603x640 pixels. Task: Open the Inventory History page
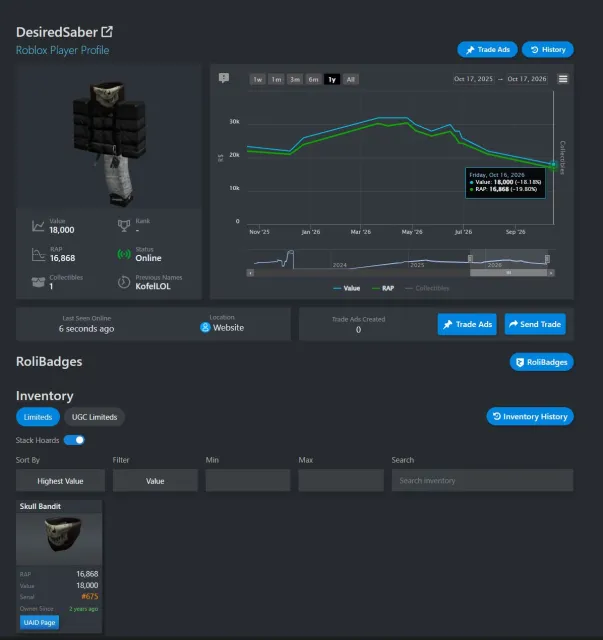(x=530, y=416)
